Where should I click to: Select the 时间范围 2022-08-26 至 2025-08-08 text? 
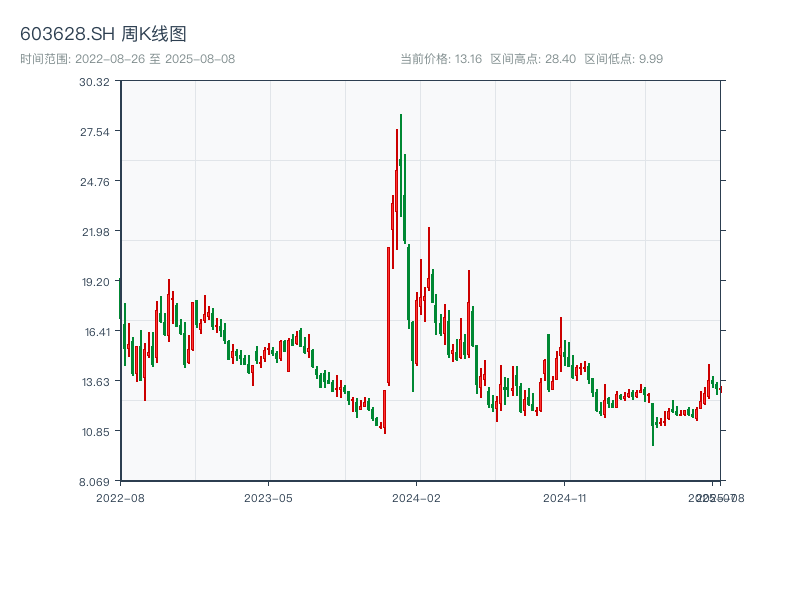pyautogui.click(x=128, y=59)
